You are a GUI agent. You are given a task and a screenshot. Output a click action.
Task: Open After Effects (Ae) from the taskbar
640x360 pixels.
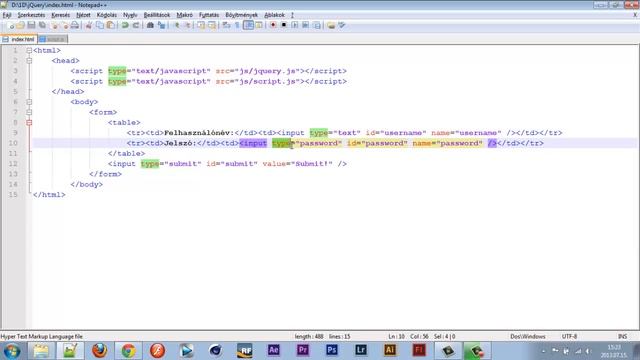point(273,350)
